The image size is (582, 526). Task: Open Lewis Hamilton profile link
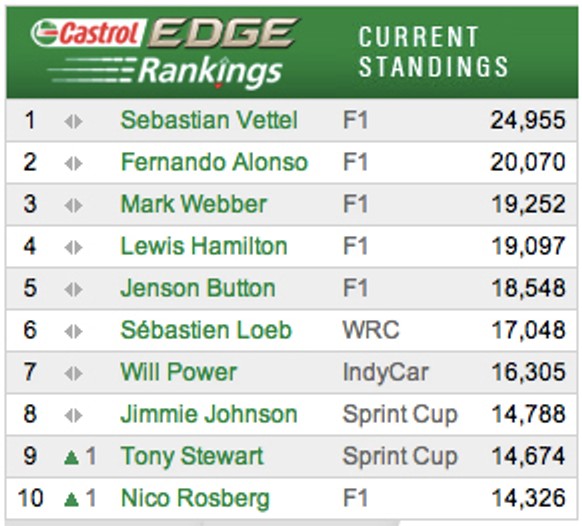(204, 246)
